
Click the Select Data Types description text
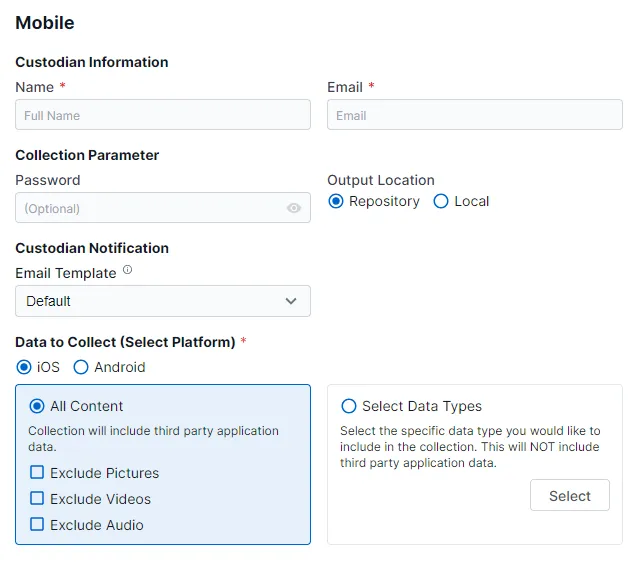coord(470,447)
